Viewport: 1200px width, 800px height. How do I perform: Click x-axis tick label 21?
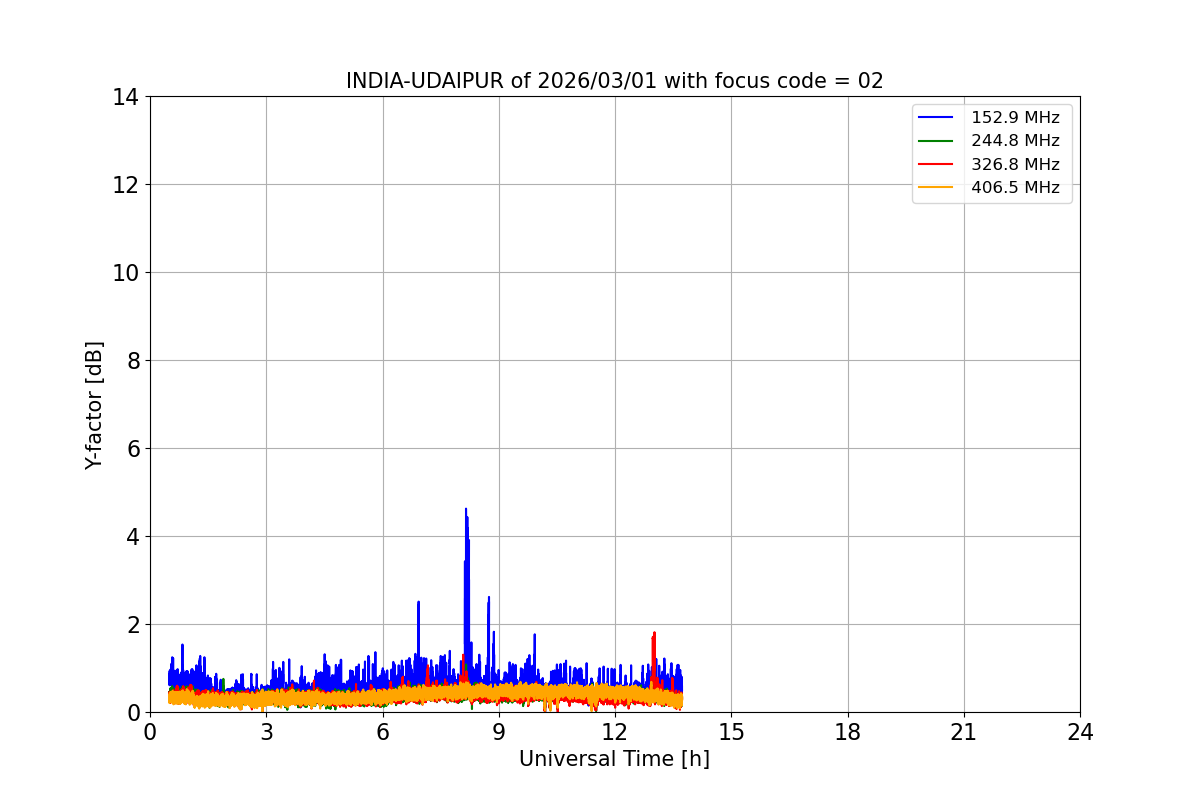click(x=964, y=732)
